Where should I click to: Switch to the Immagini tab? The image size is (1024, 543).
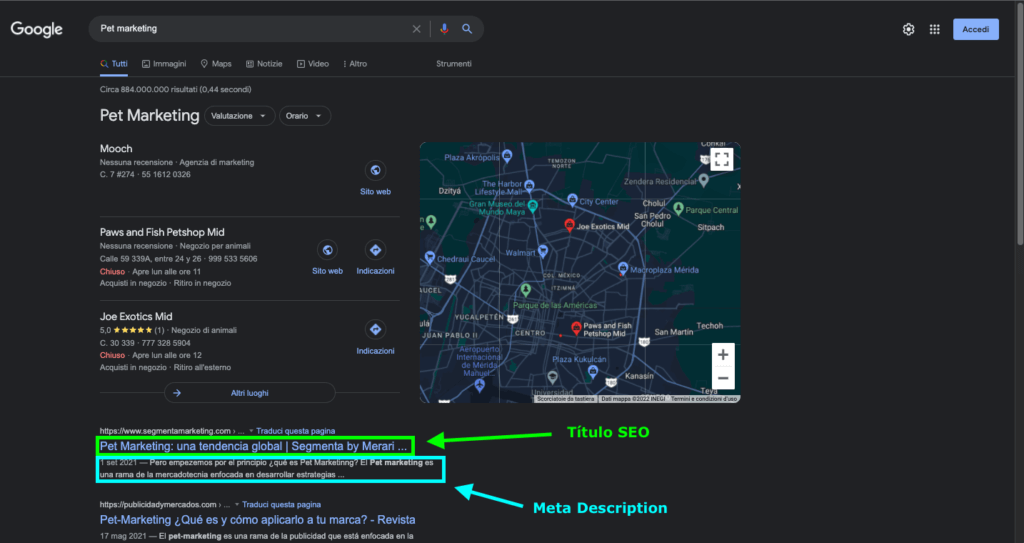[164, 64]
